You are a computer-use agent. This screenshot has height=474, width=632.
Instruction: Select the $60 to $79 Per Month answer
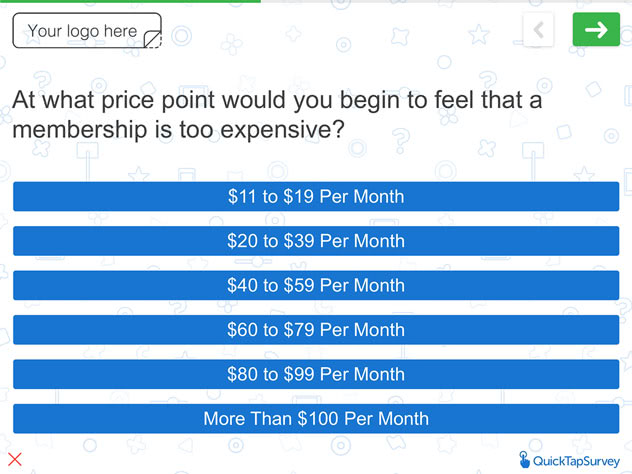point(316,330)
